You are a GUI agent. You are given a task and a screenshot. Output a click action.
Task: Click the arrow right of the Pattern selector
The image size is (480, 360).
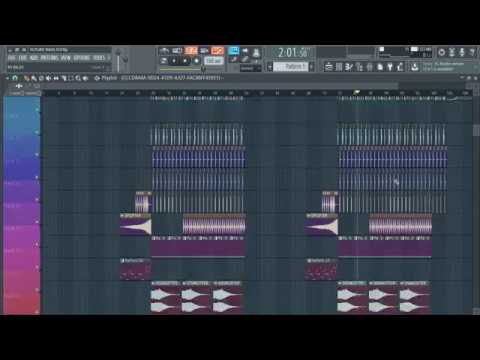click(312, 67)
